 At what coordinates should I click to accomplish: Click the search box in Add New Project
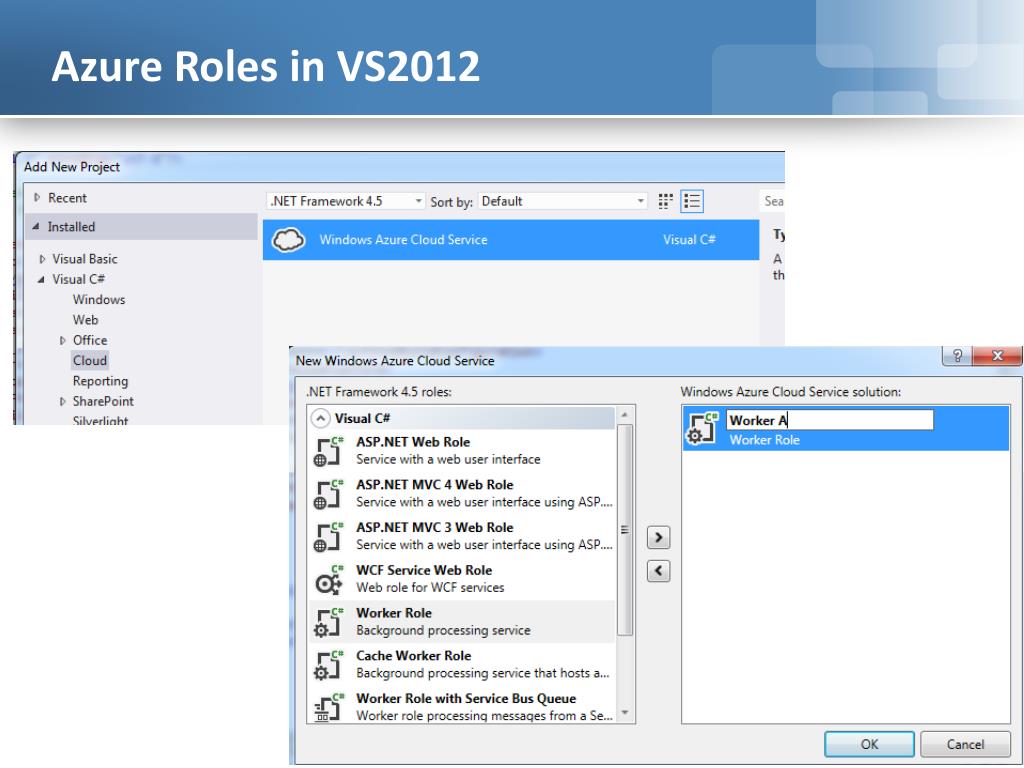point(773,201)
